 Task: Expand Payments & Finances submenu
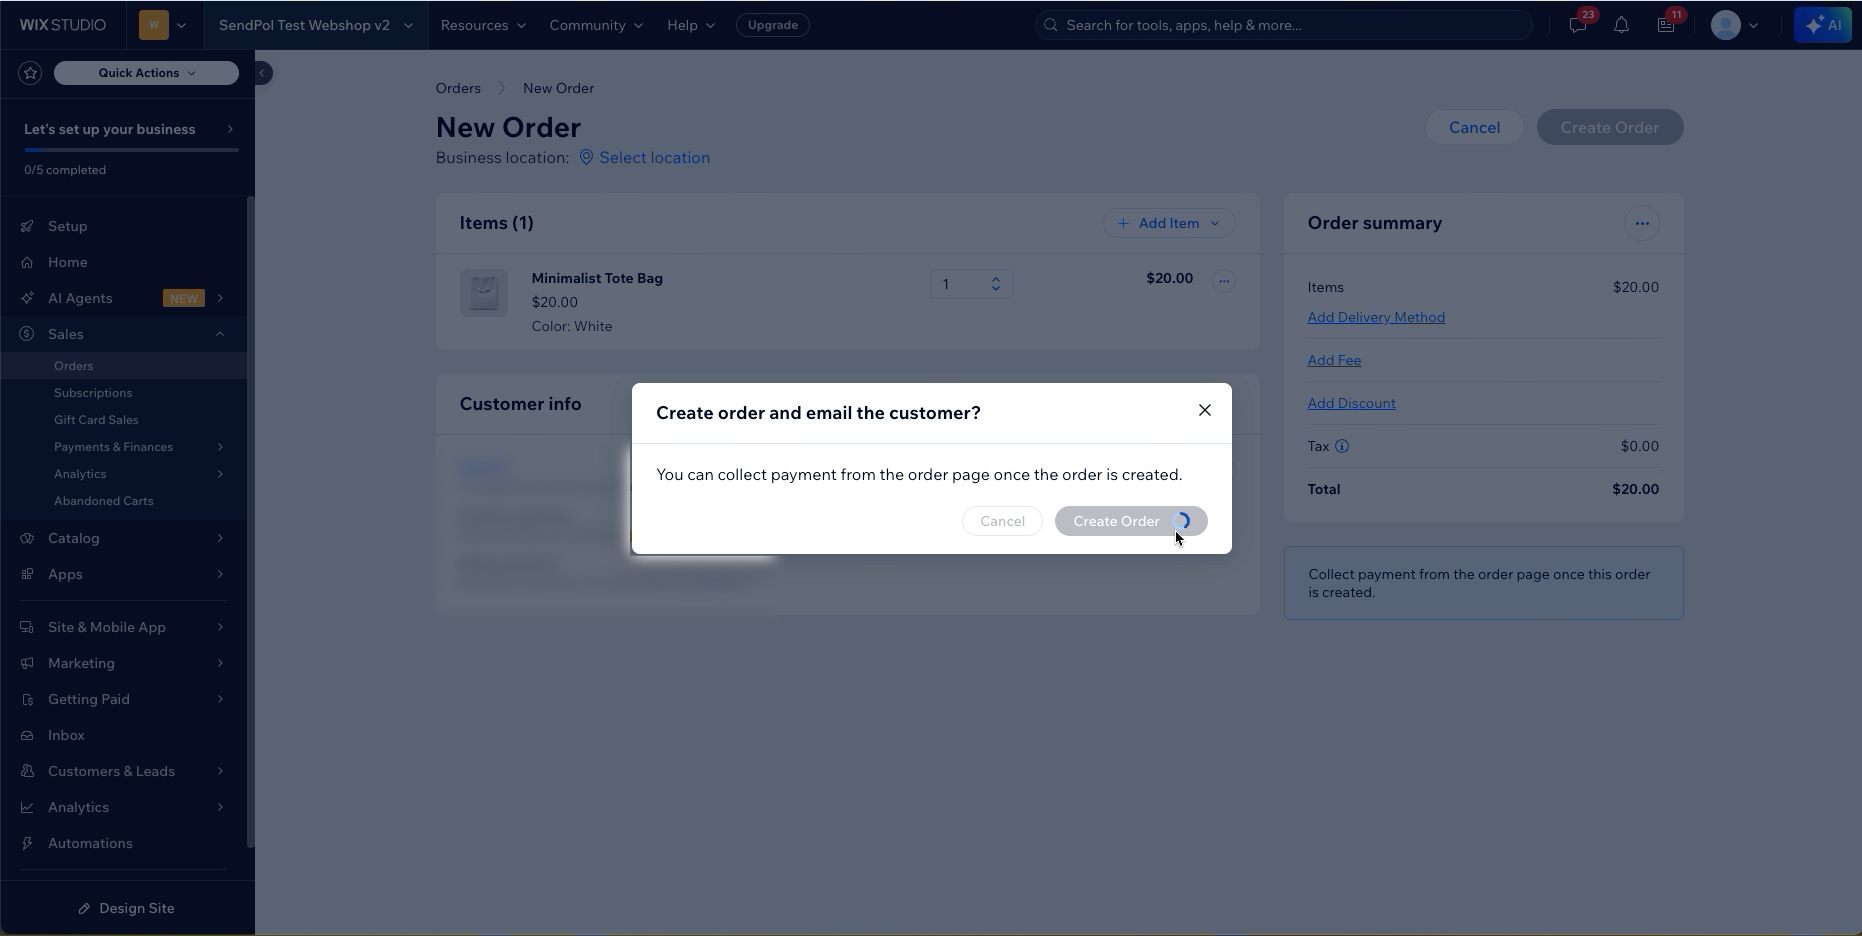[x=123, y=447]
